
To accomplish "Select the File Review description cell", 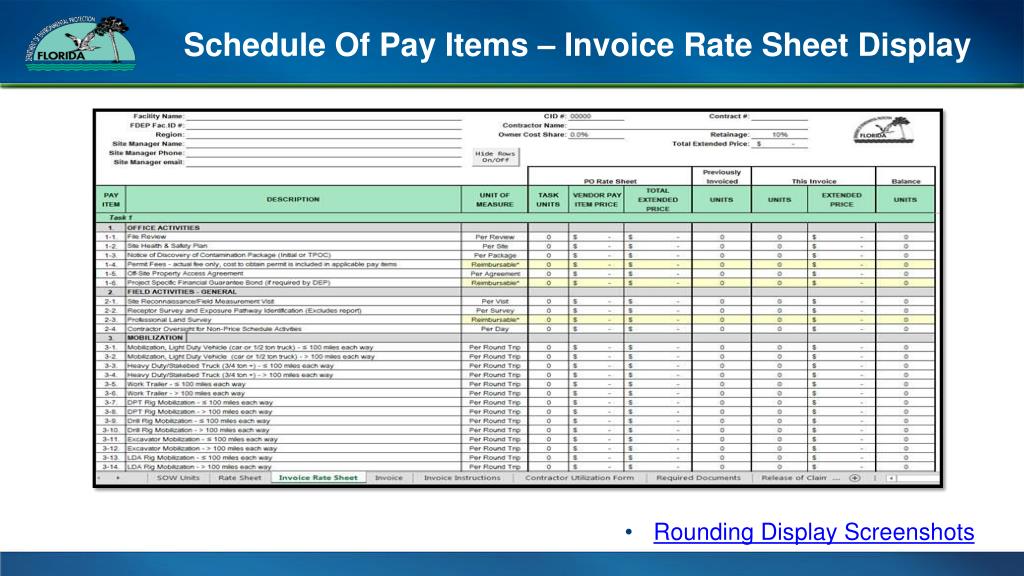I will [x=293, y=237].
